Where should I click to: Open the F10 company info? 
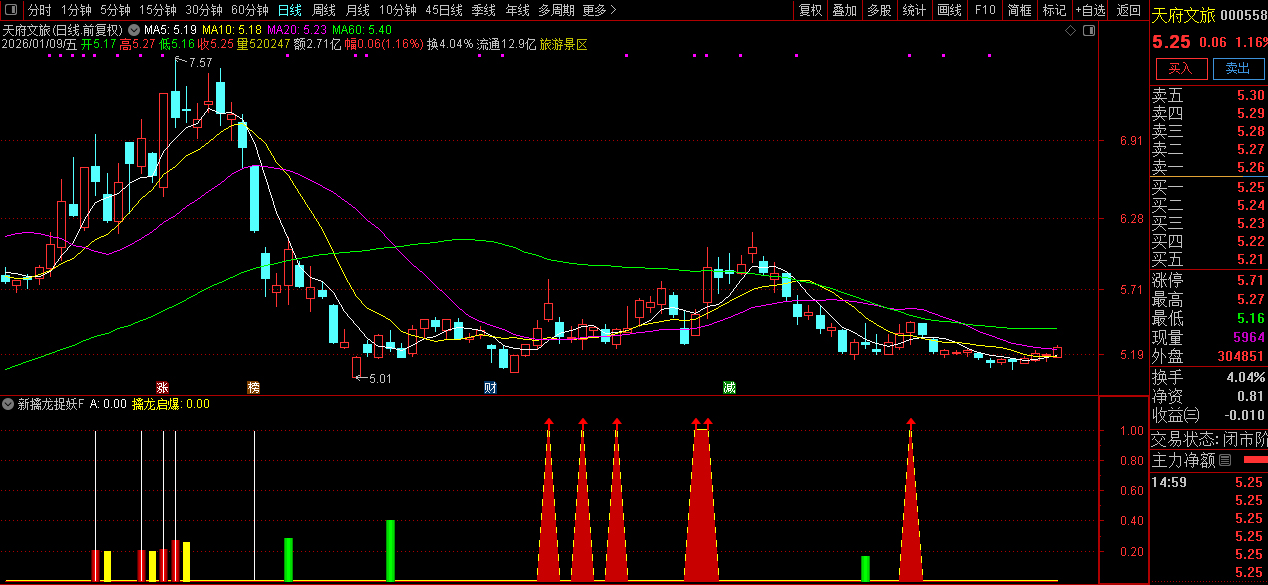[x=985, y=10]
